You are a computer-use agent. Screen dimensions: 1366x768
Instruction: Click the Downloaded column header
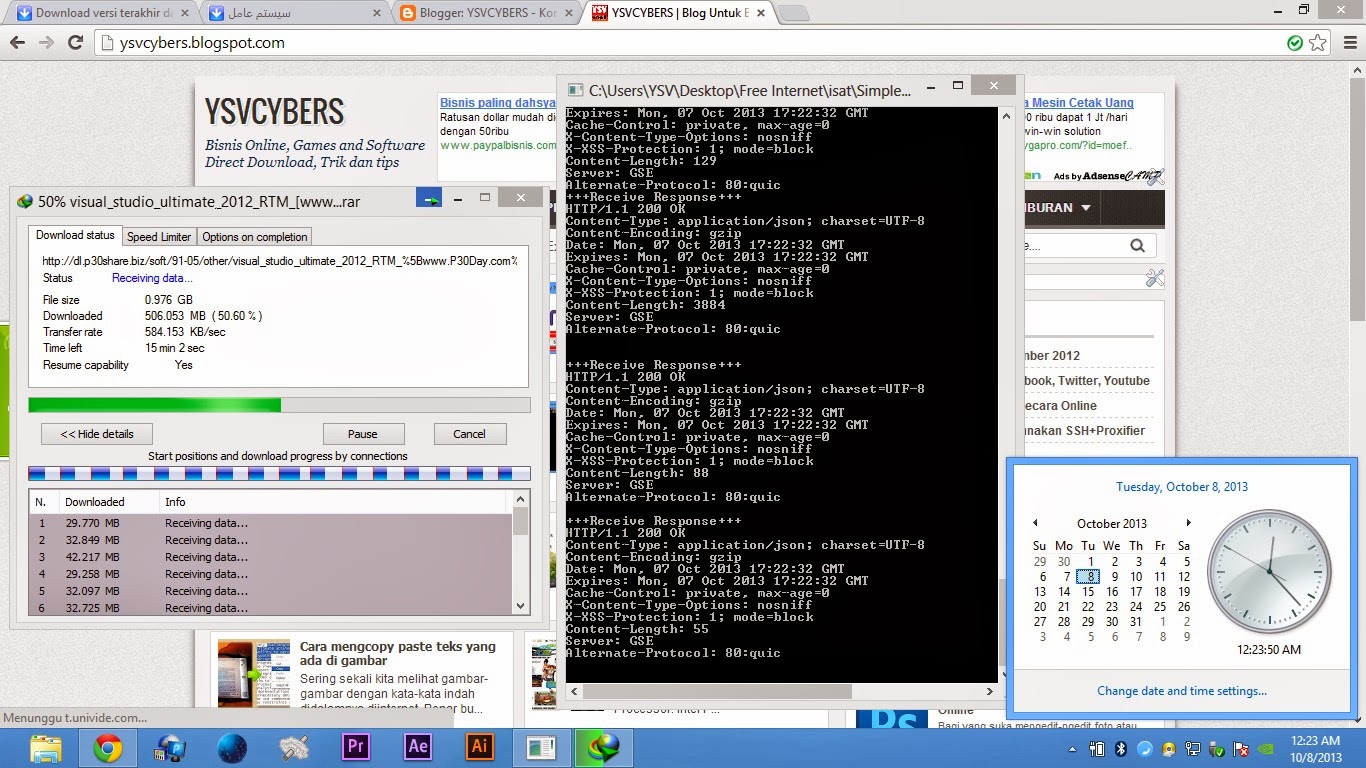tap(108, 502)
